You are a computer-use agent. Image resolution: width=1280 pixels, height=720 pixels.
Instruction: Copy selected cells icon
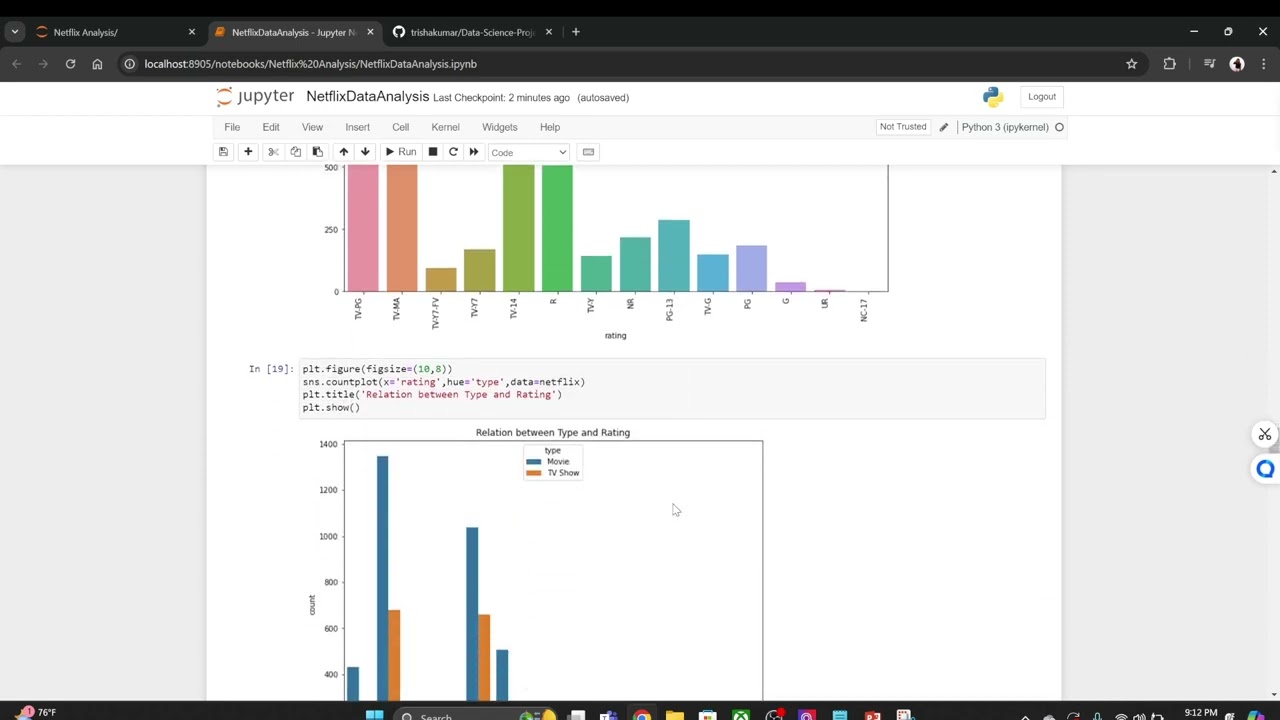coord(295,152)
